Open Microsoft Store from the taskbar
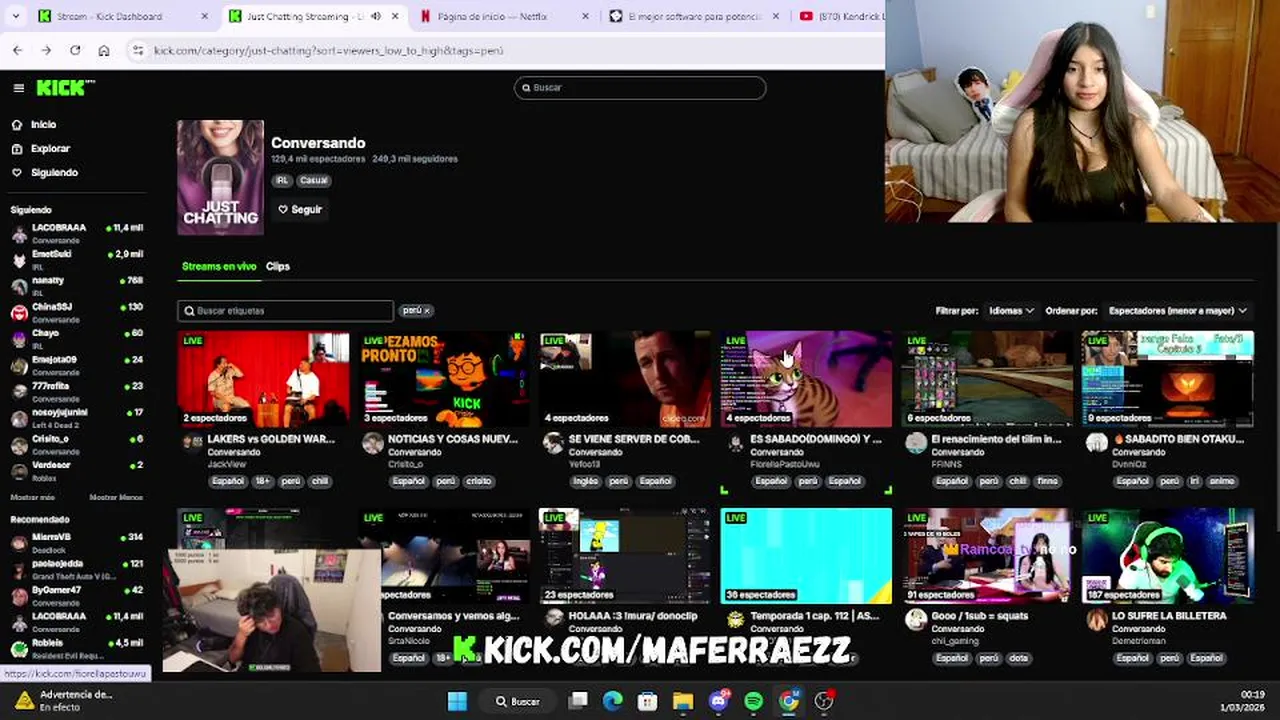The width and height of the screenshot is (1280, 720). pos(647,701)
